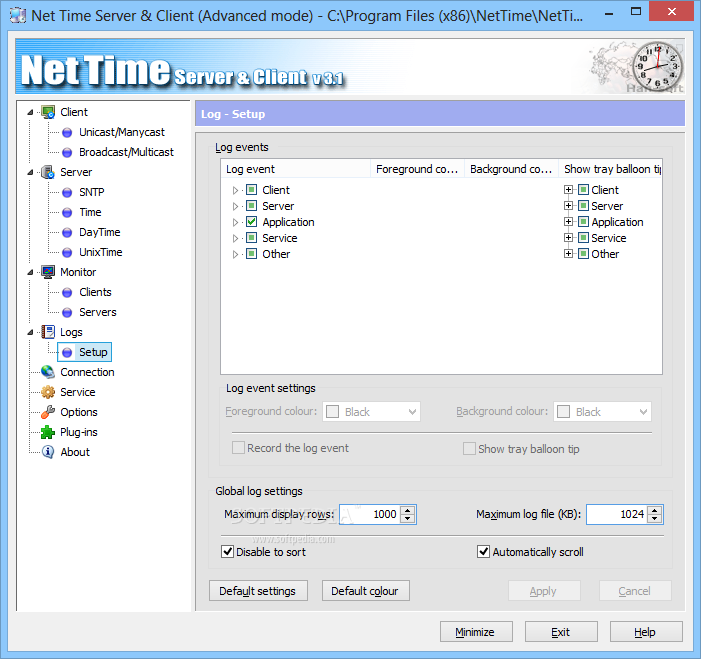Expand Service in balloon tip column
Screen dimensions: 701x659
pyautogui.click(x=568, y=238)
